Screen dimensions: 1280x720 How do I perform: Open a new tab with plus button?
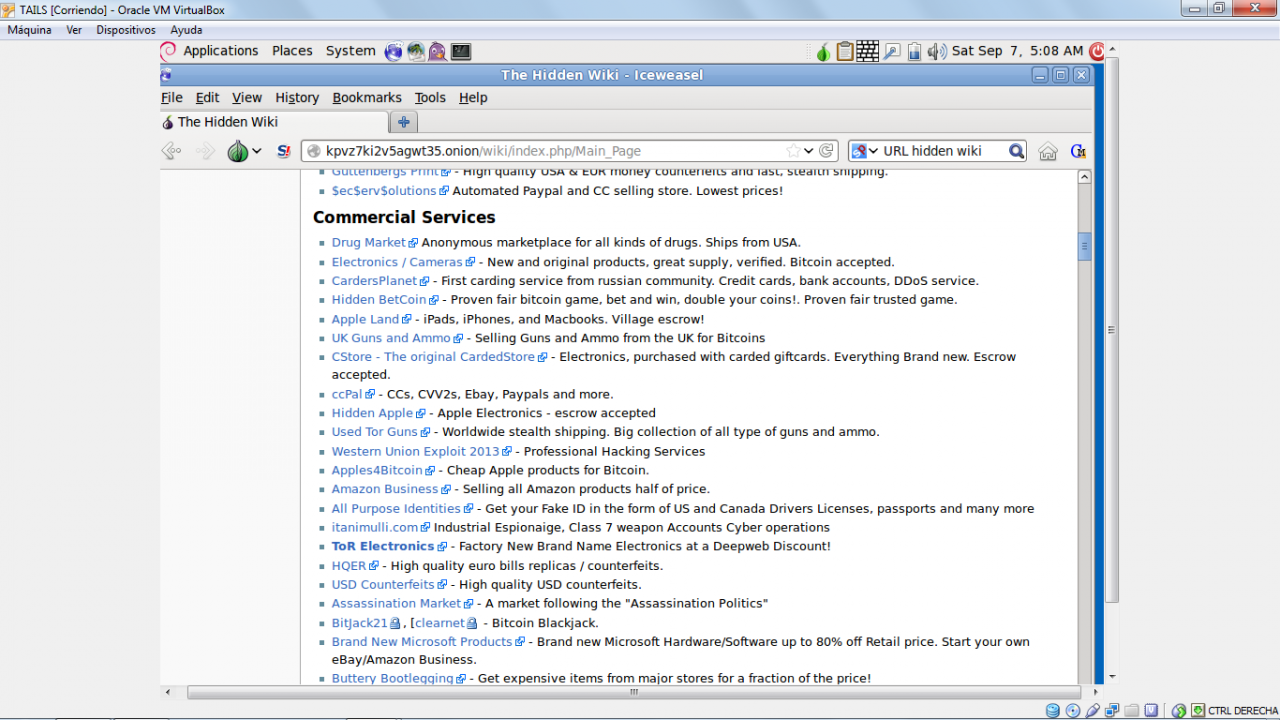404,122
